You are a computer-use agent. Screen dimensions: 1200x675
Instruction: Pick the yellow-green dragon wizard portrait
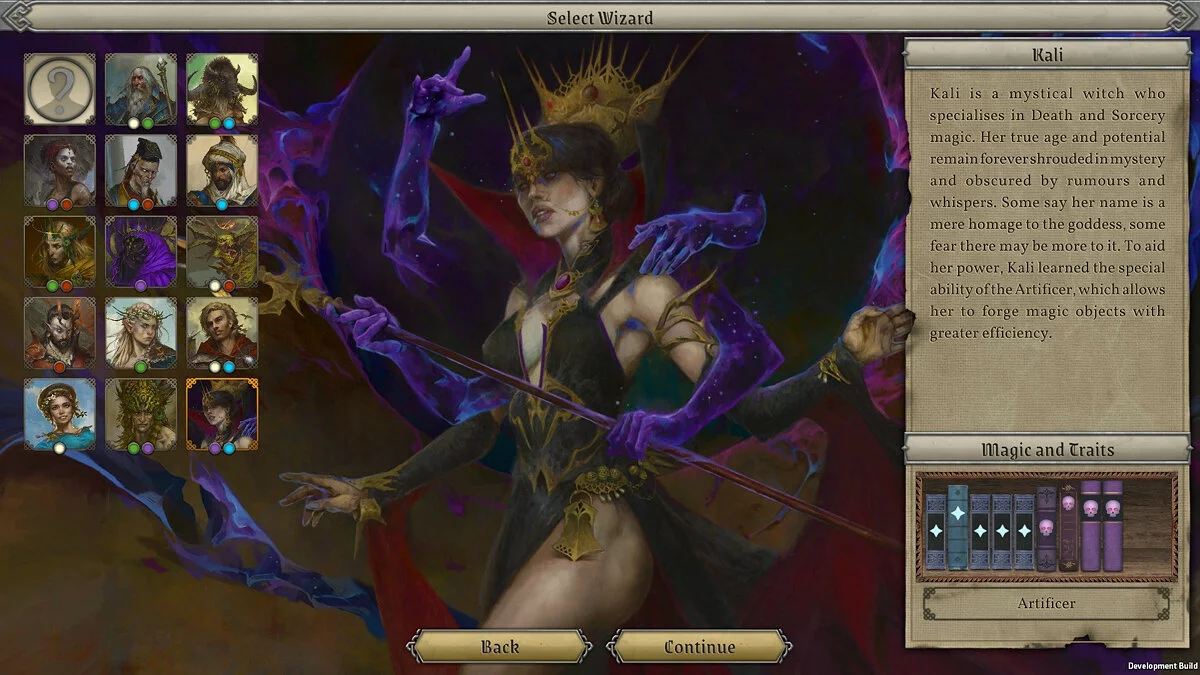[x=222, y=251]
